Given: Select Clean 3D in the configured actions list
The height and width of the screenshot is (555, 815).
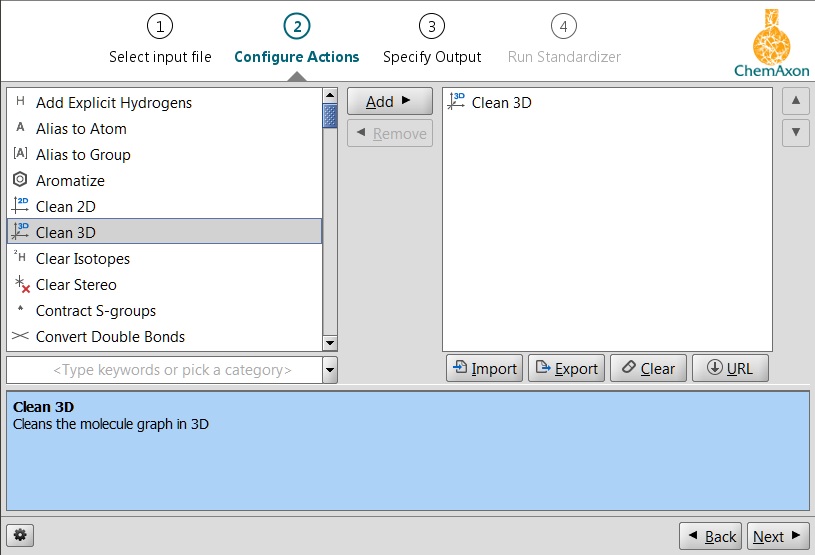Looking at the screenshot, I should tap(501, 102).
